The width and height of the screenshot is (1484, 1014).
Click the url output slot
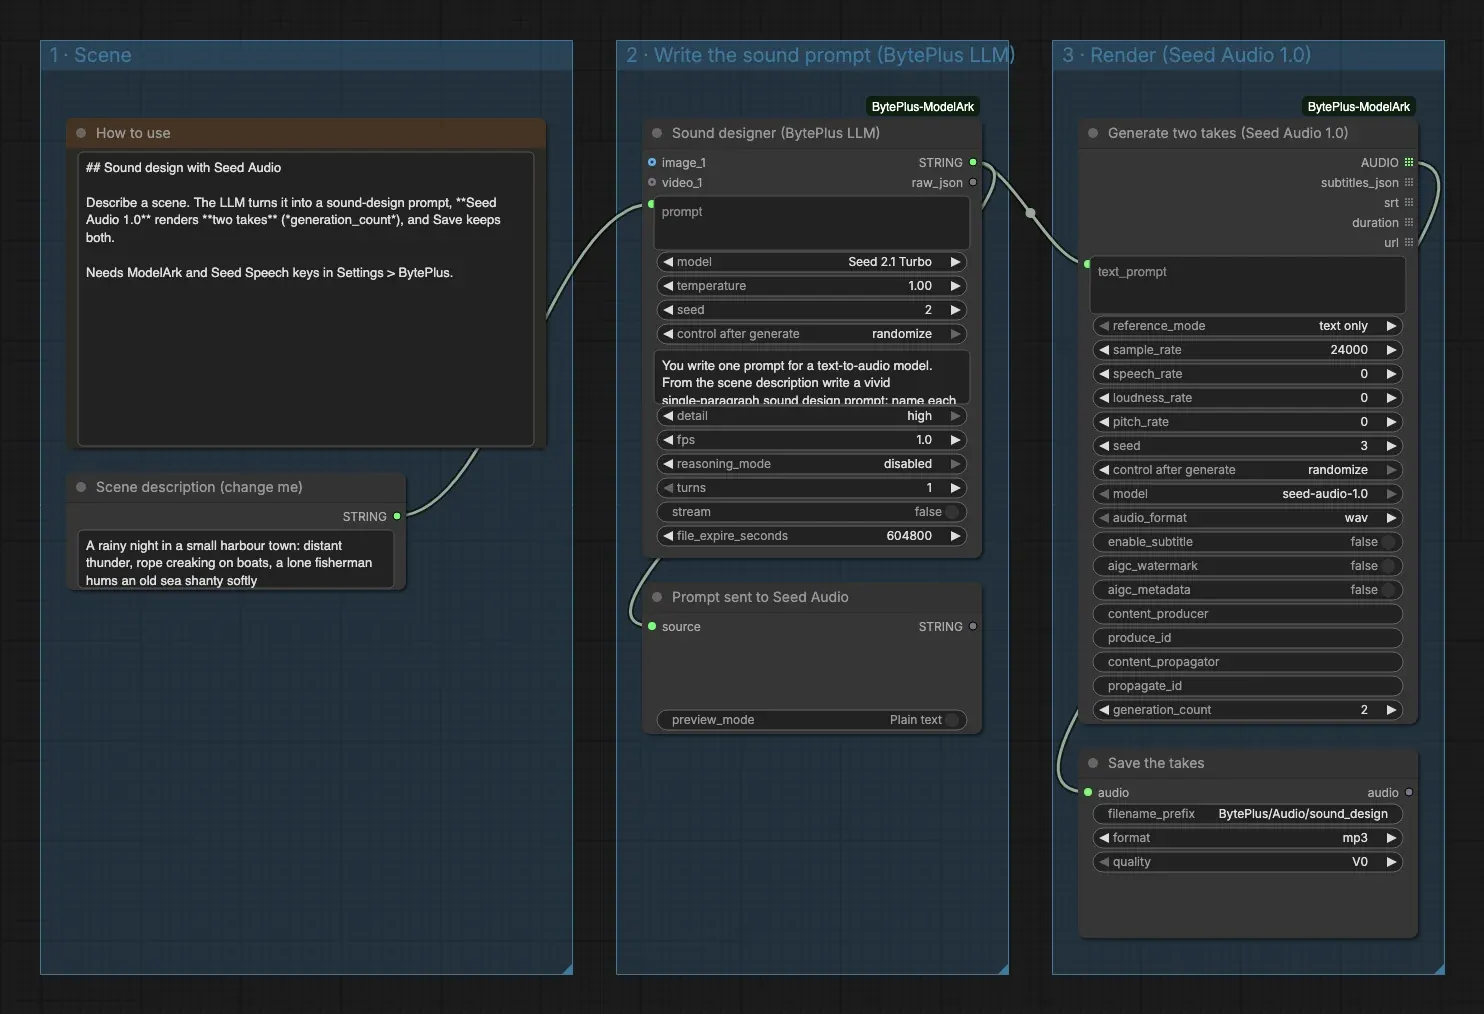[1409, 242]
